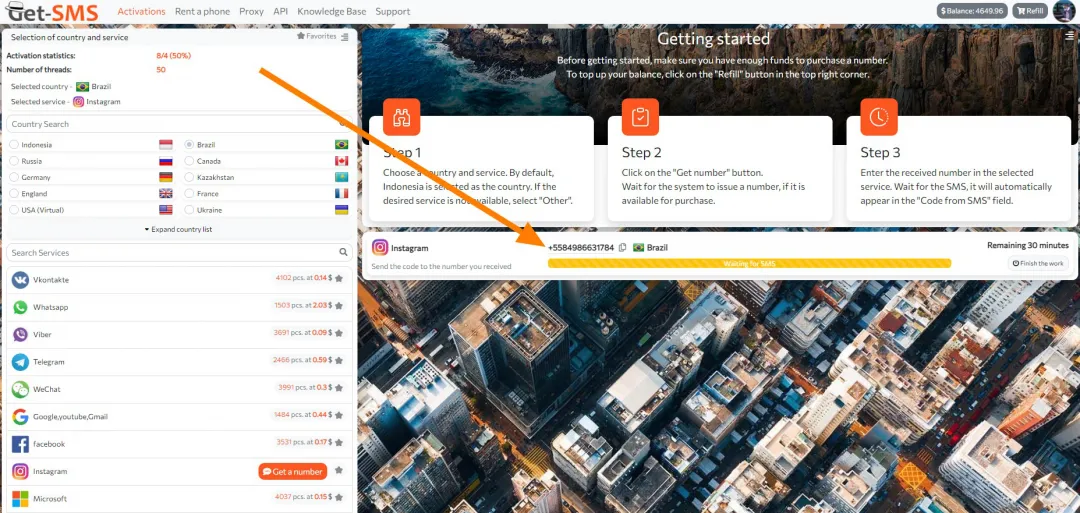Select the Canada country radio
The height and width of the screenshot is (513, 1080).
189,161
